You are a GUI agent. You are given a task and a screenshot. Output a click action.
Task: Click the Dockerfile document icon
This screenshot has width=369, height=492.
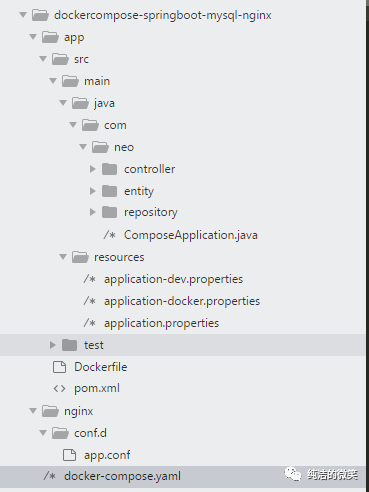click(59, 367)
